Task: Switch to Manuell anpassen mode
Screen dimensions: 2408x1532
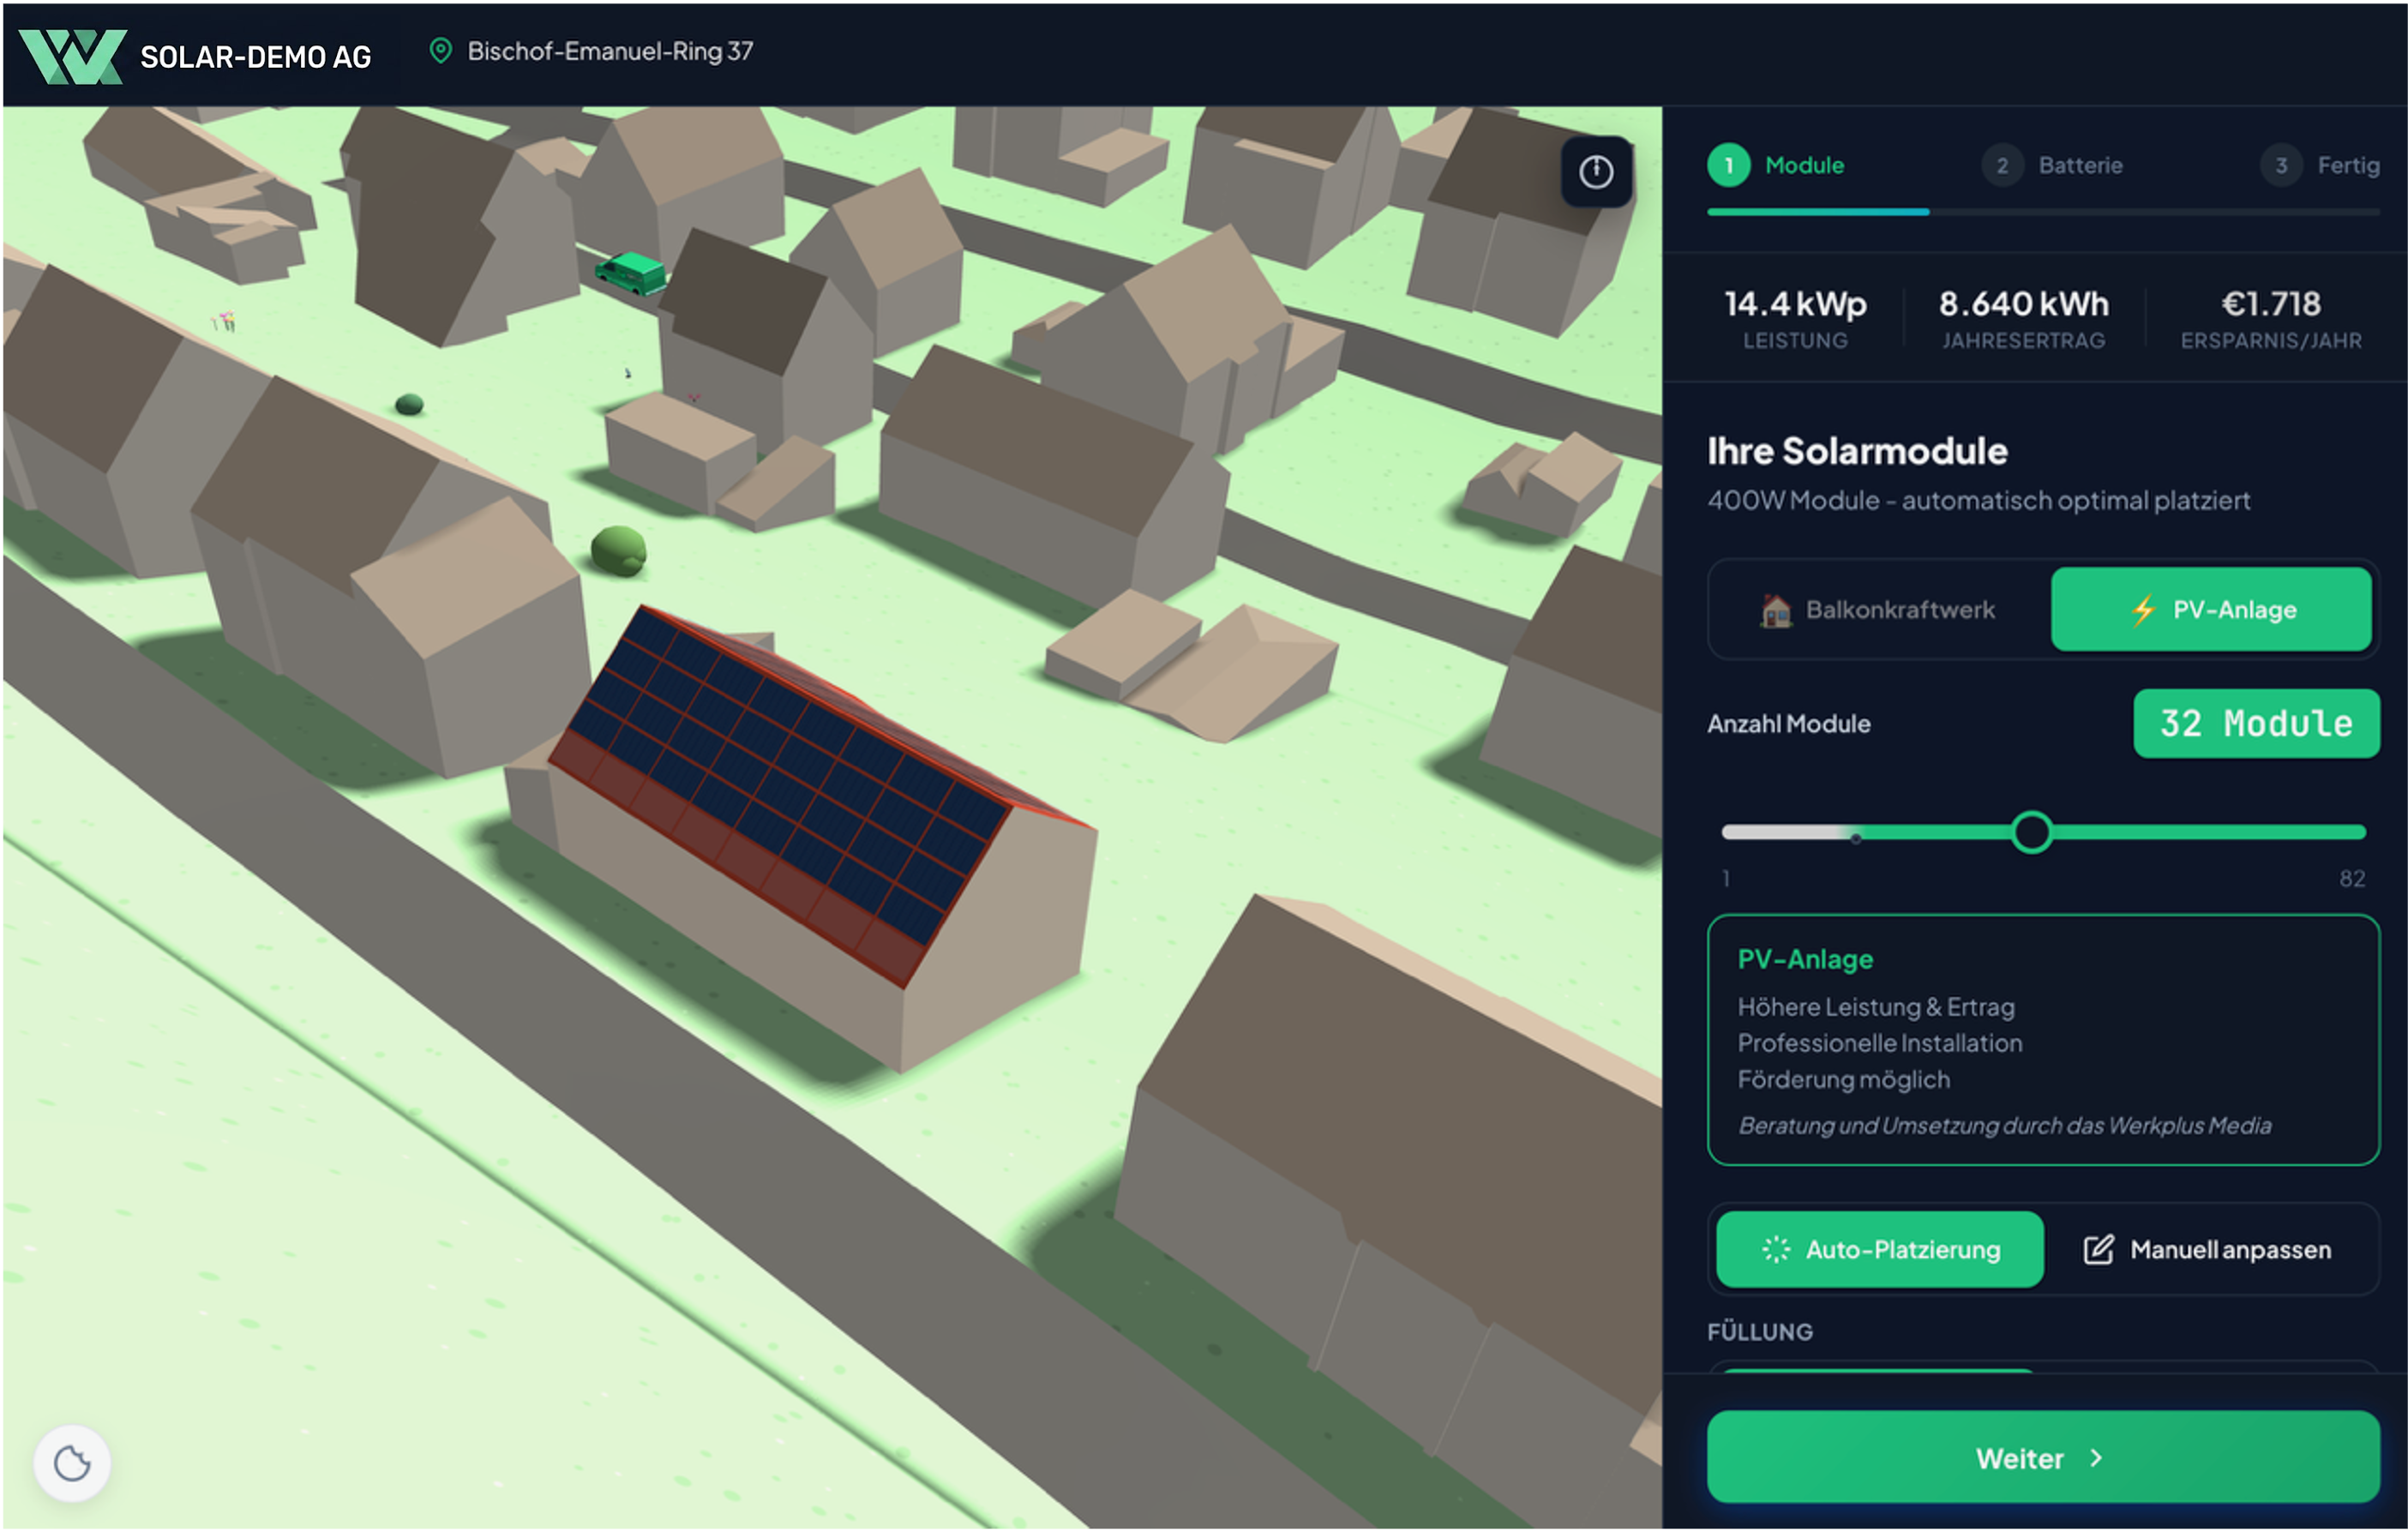Action: click(x=2207, y=1249)
